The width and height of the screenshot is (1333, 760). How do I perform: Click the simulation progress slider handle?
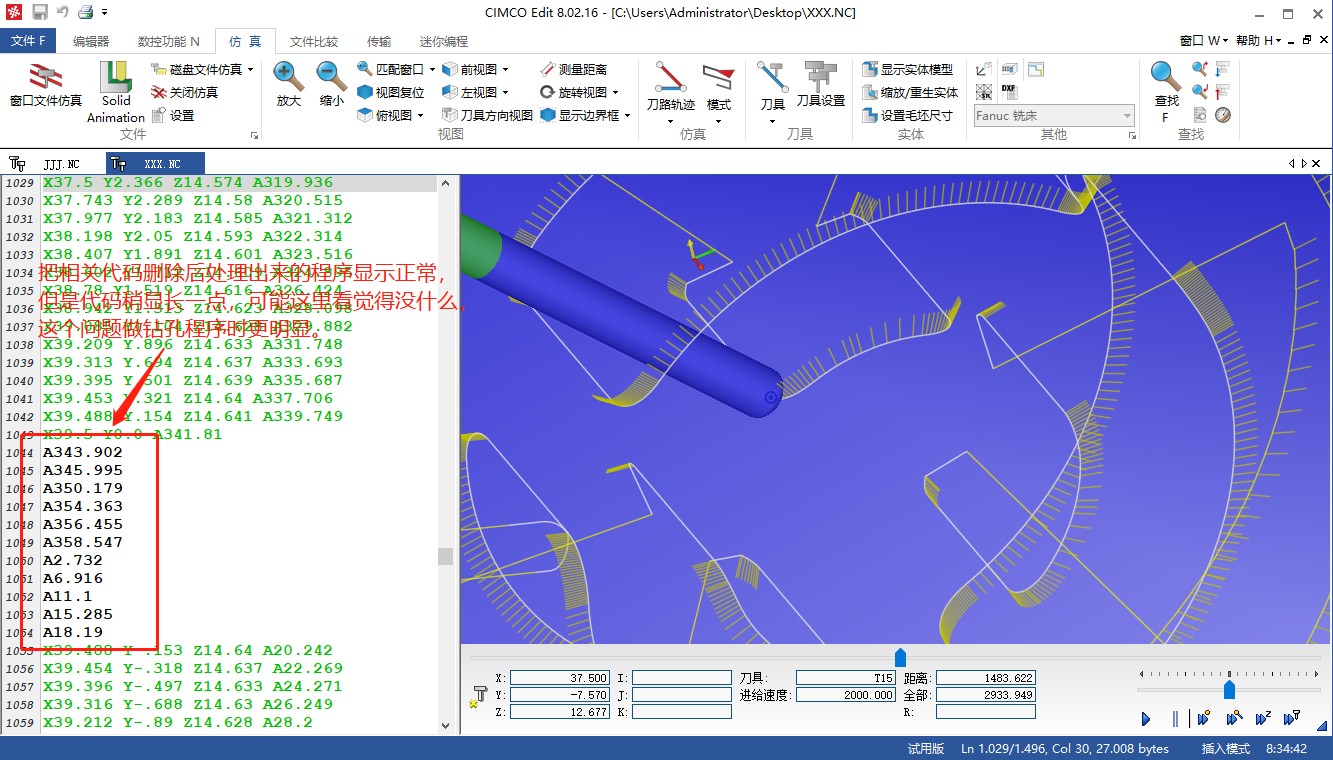(900, 657)
